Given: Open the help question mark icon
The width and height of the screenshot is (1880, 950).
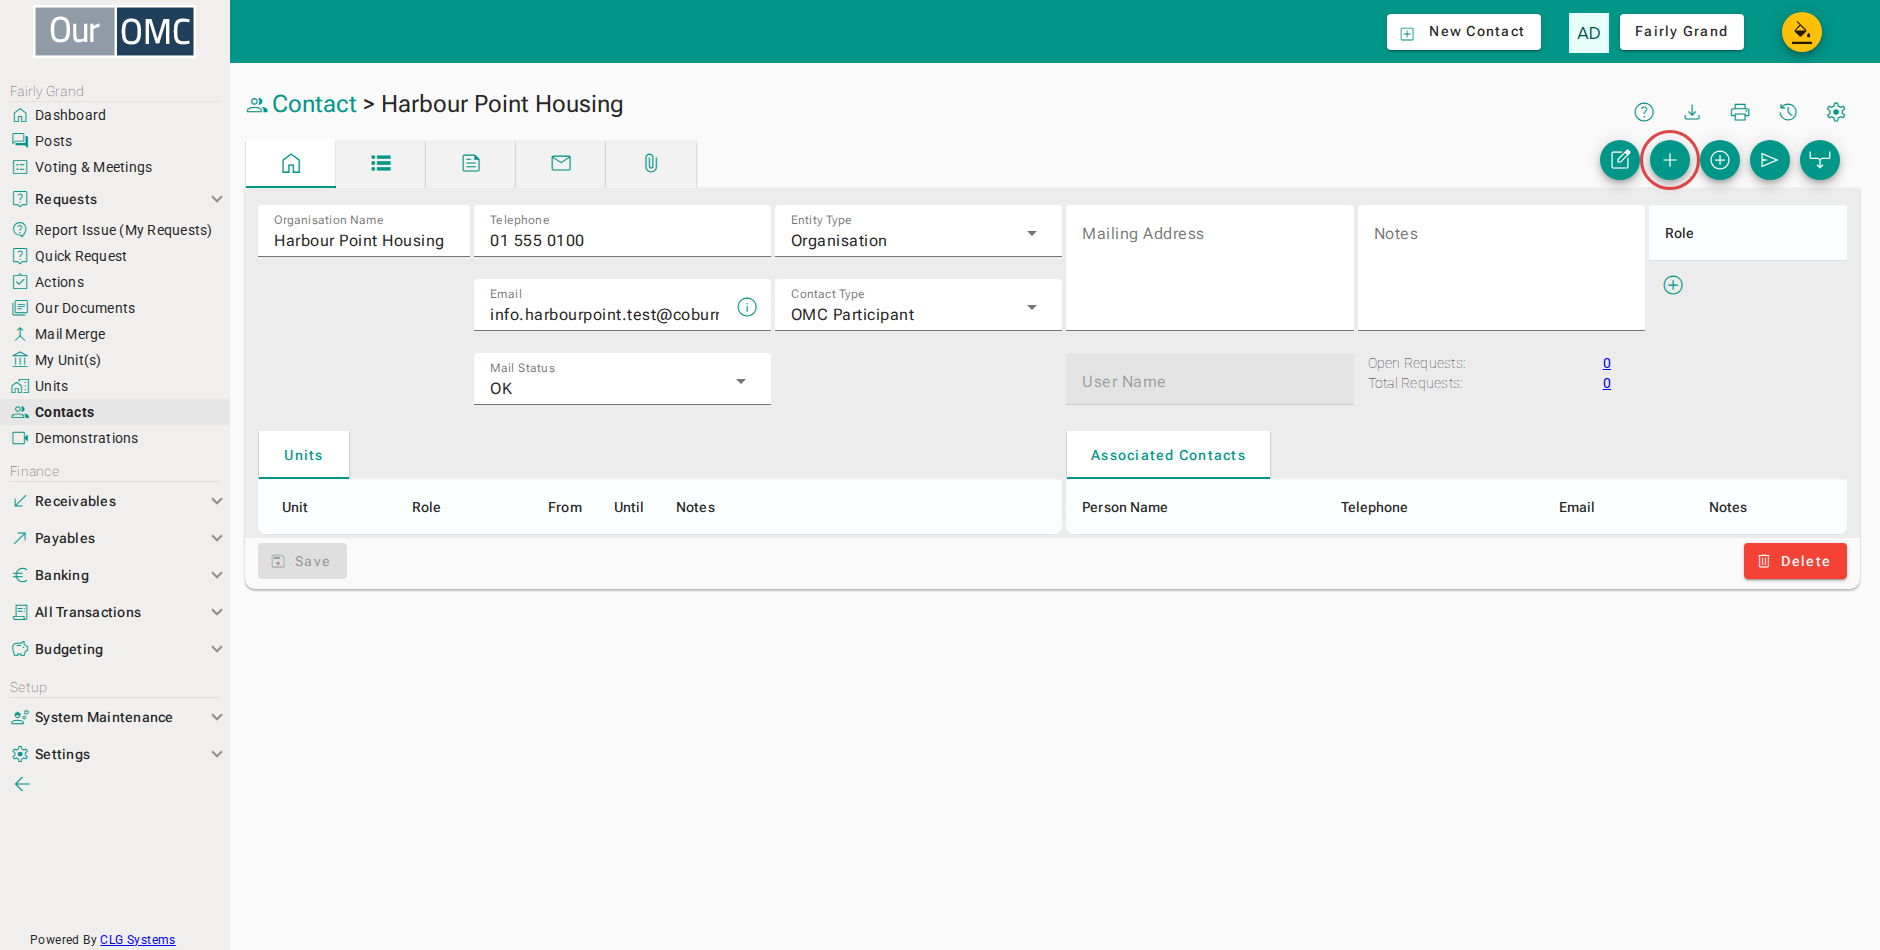Looking at the screenshot, I should [1644, 112].
